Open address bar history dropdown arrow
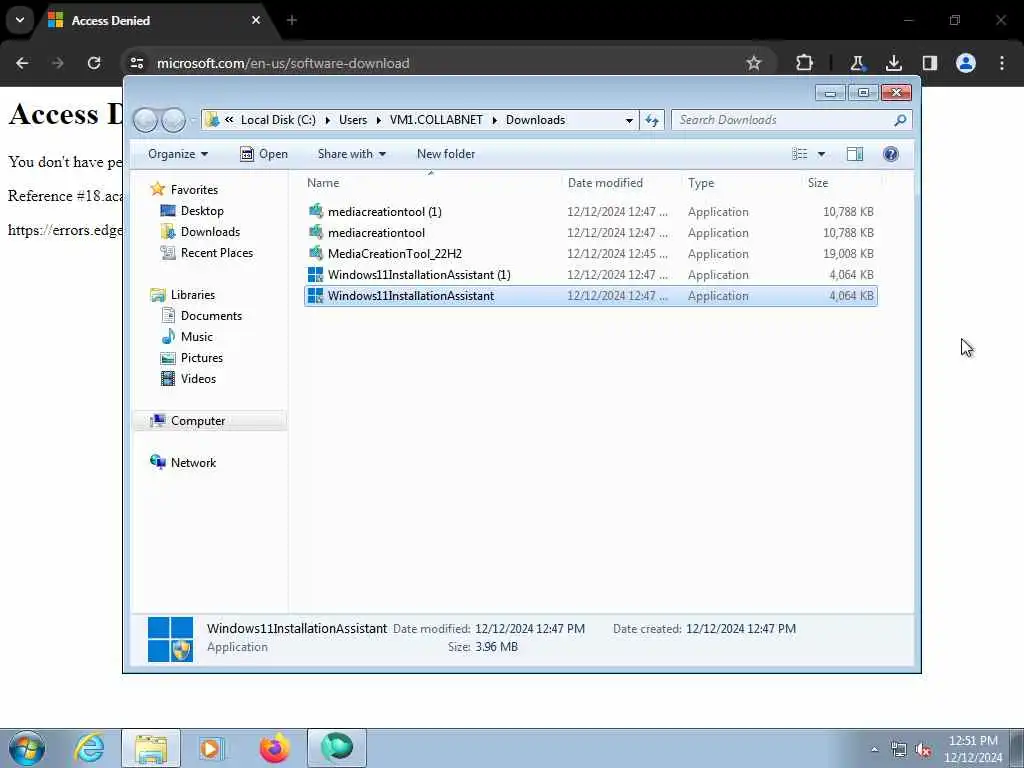This screenshot has height=768, width=1024. click(x=629, y=120)
